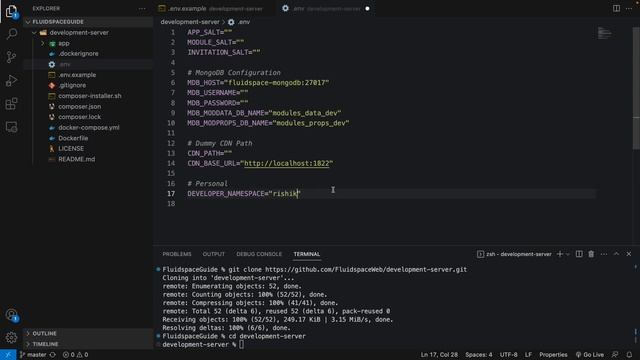Open the Manage gear settings

[x=11, y=338]
